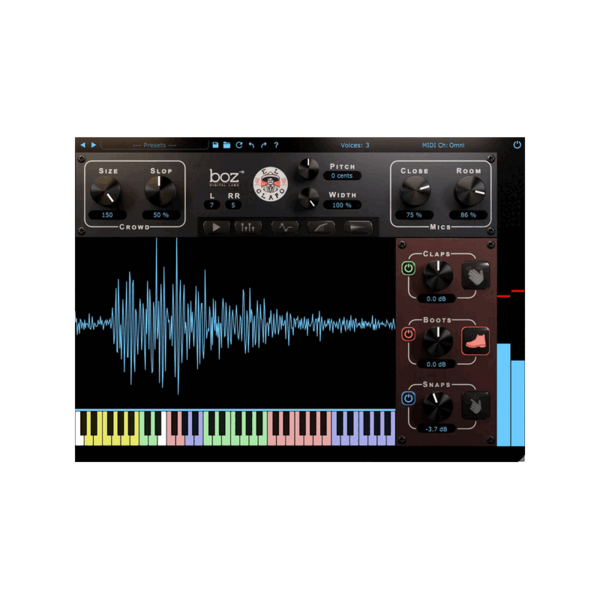This screenshot has width=600, height=600.
Task: Go to the next preset arrow
Action: (93, 145)
